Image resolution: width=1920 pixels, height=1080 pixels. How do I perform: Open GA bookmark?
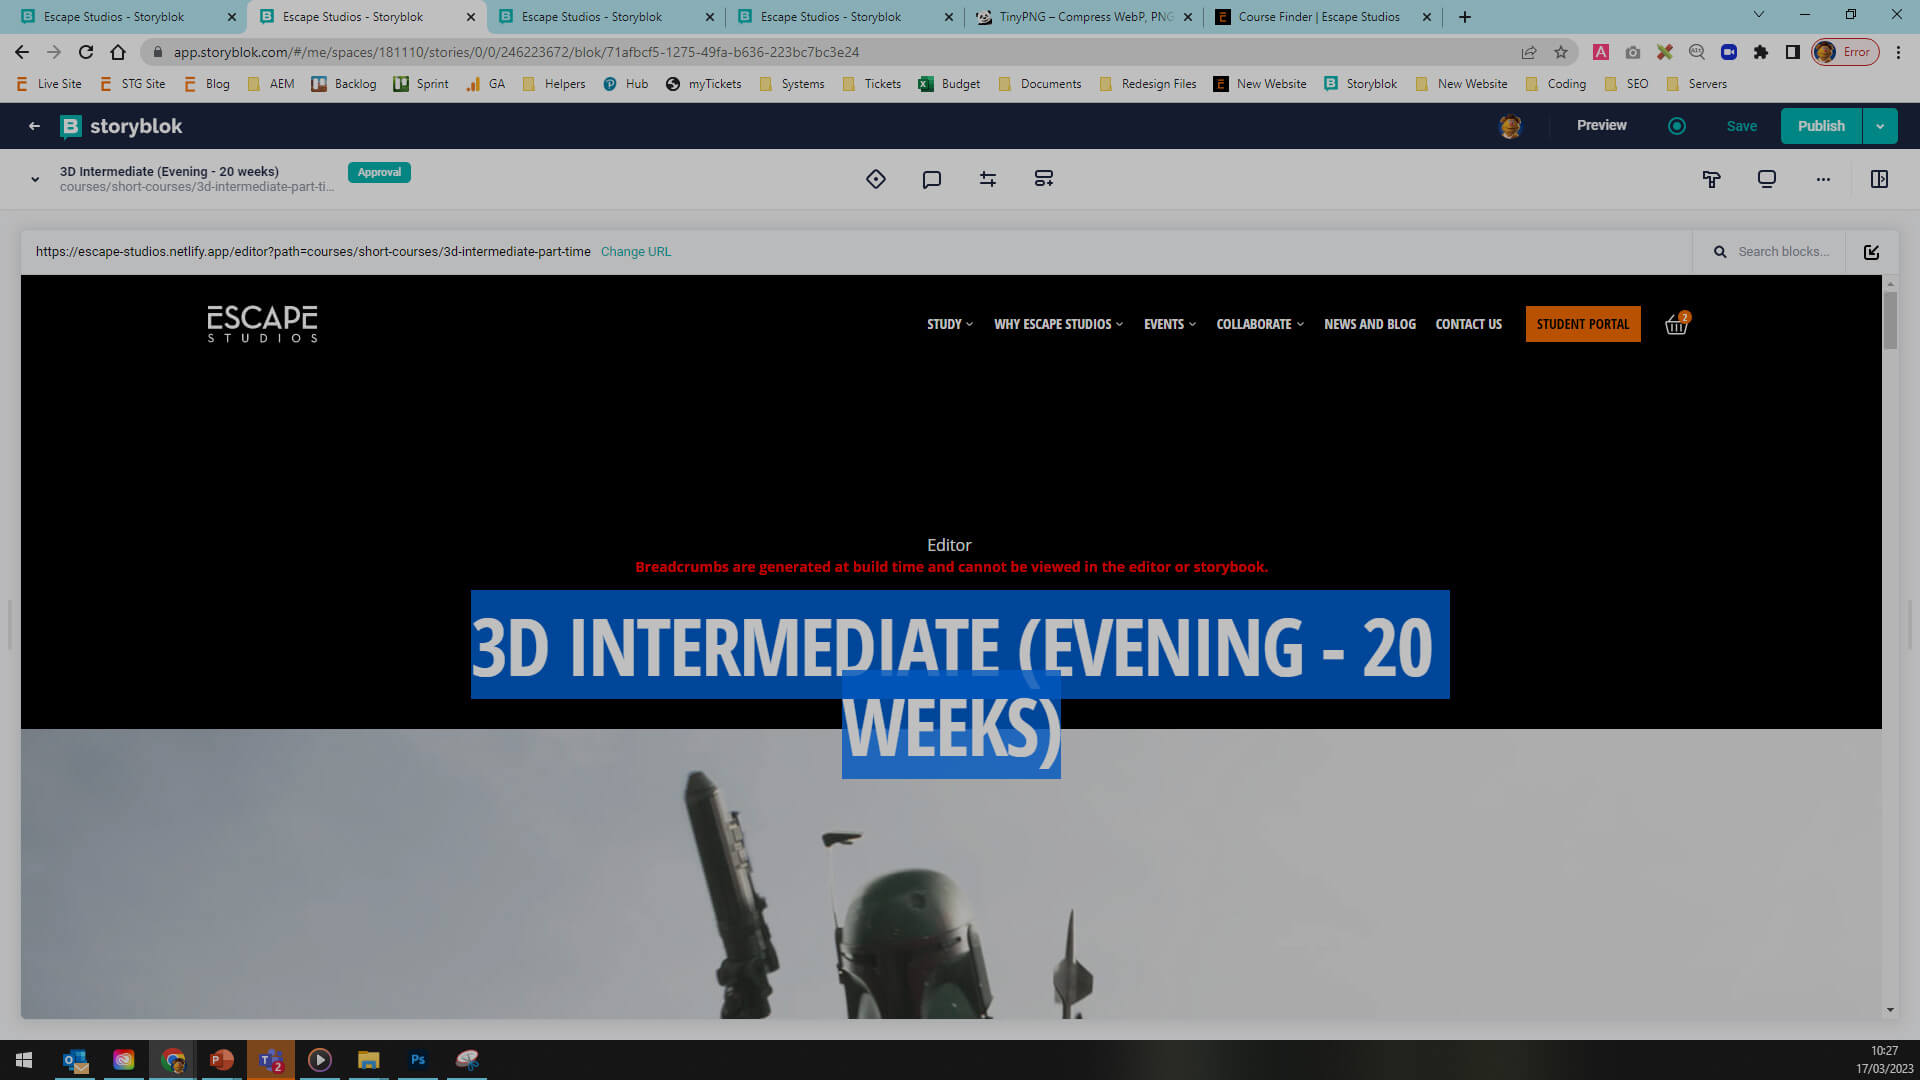[x=486, y=84]
